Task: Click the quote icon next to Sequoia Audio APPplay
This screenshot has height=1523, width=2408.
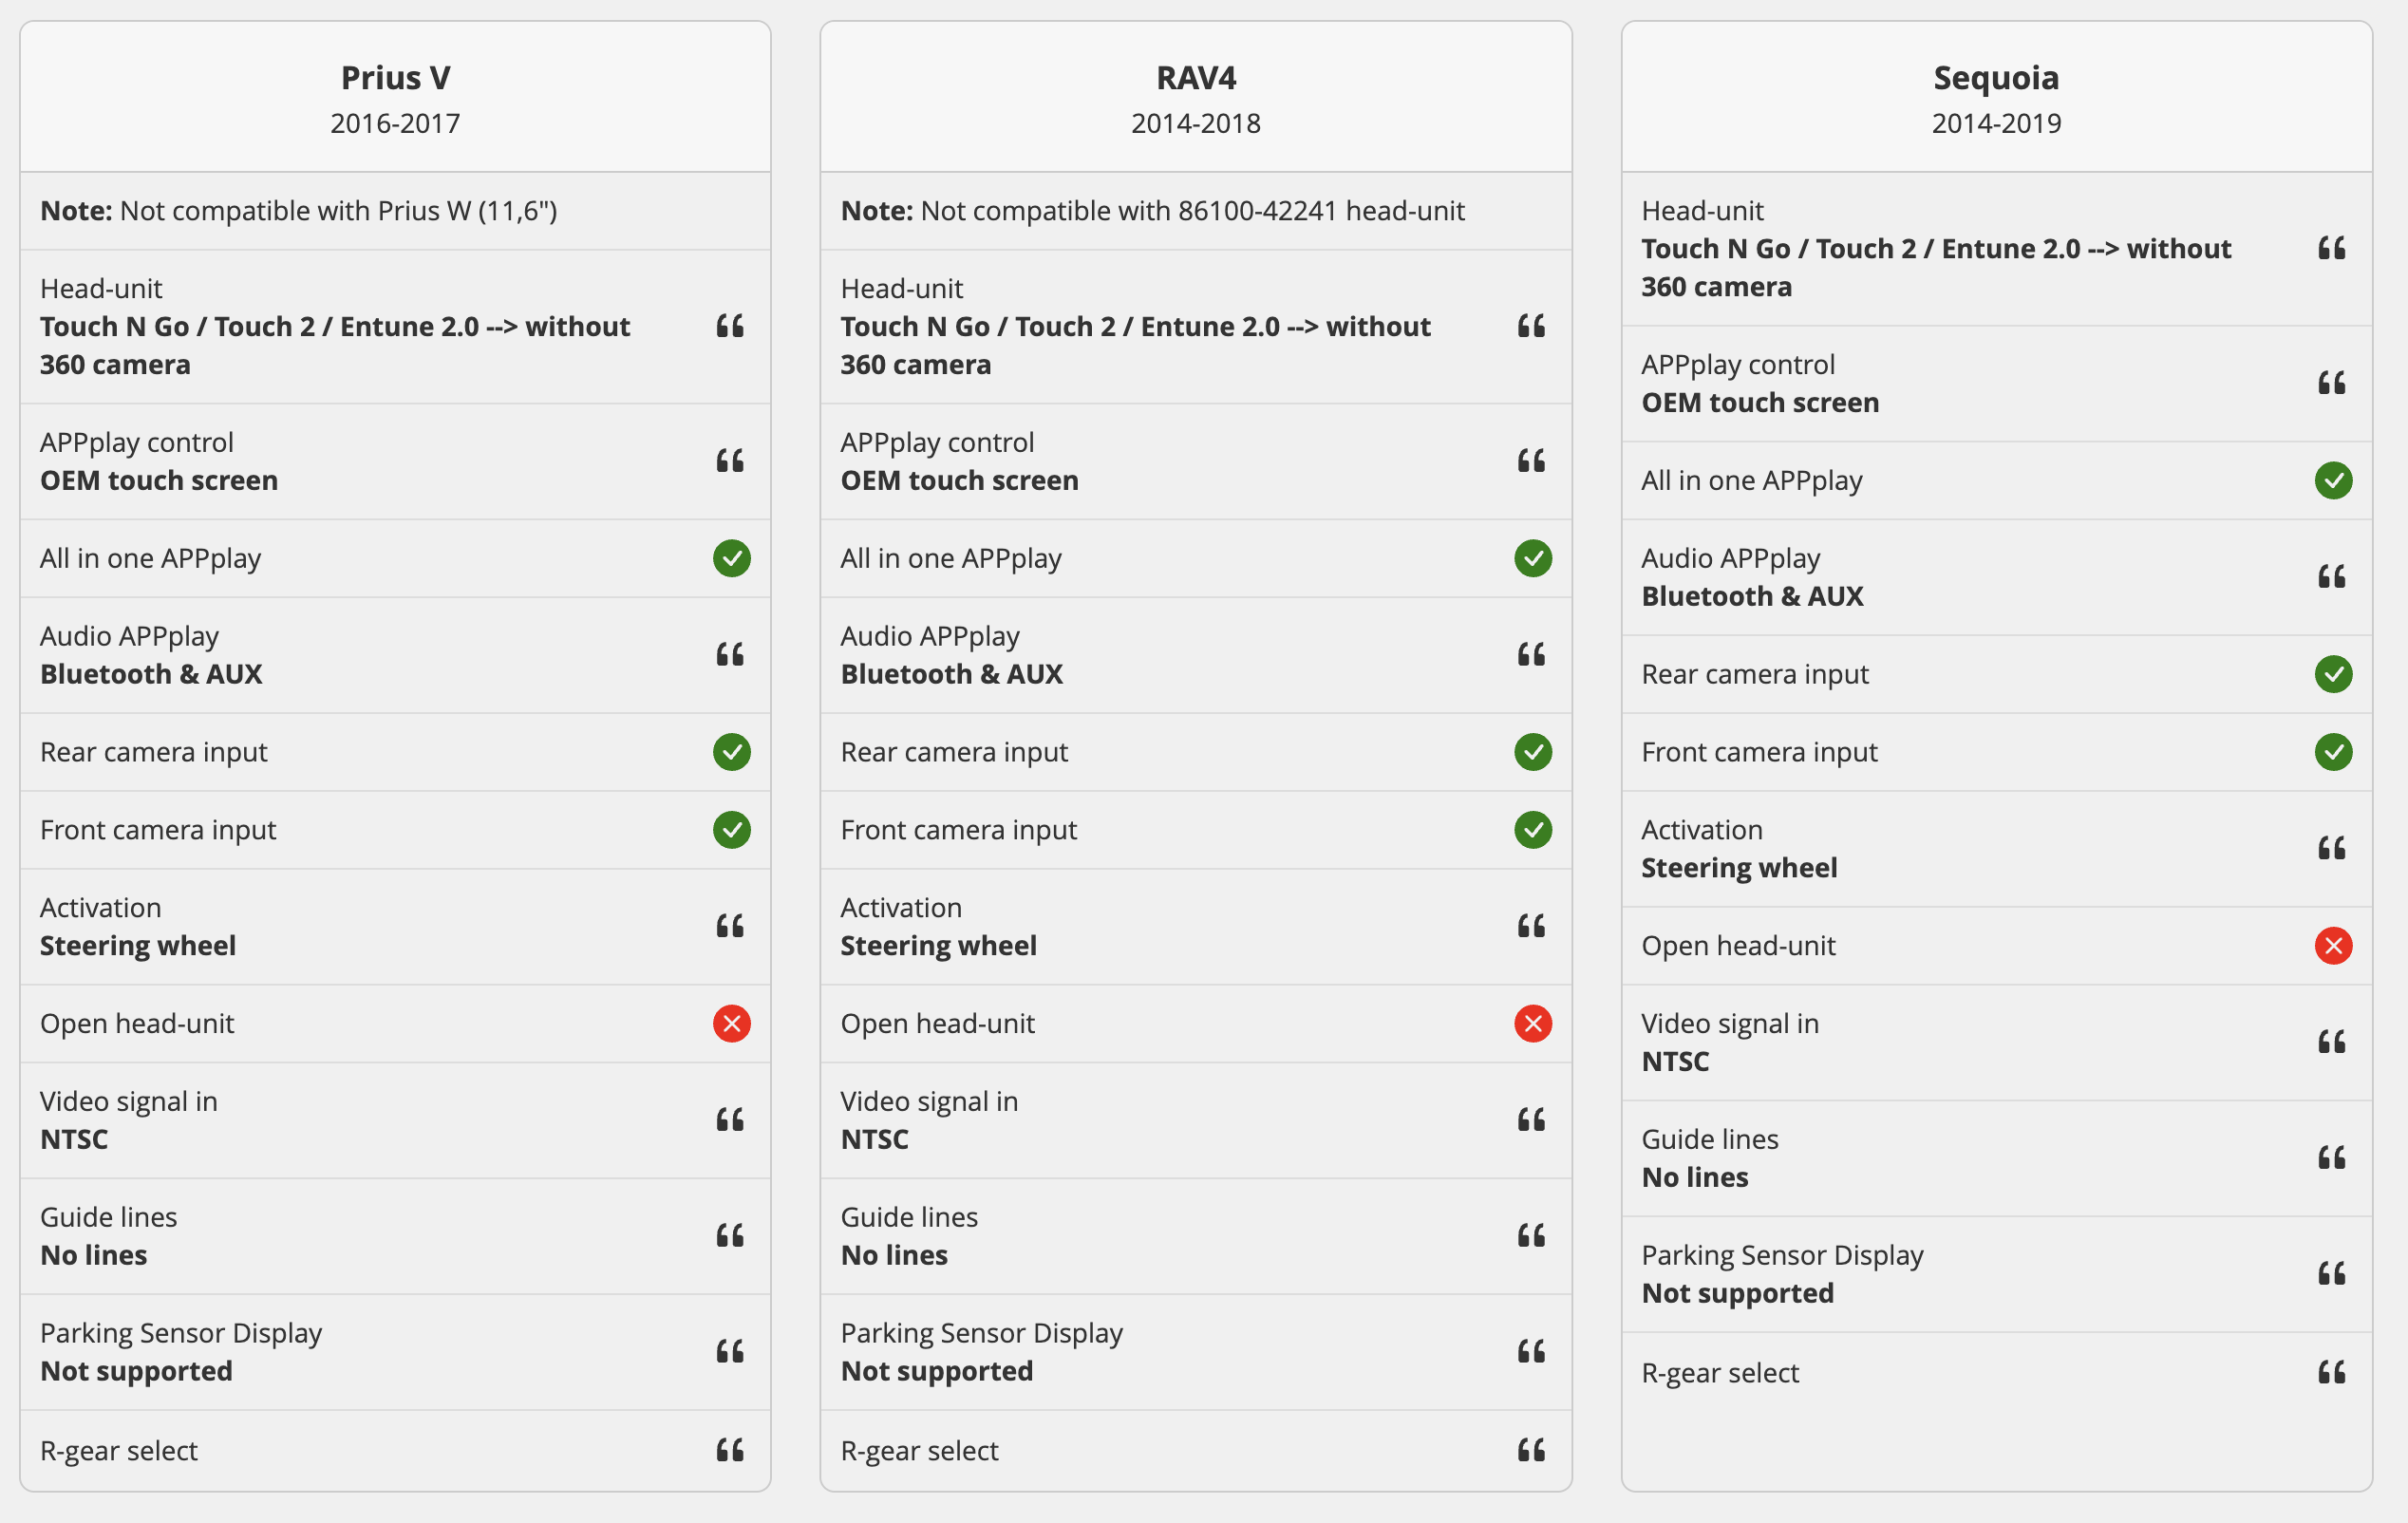Action: tap(2332, 577)
